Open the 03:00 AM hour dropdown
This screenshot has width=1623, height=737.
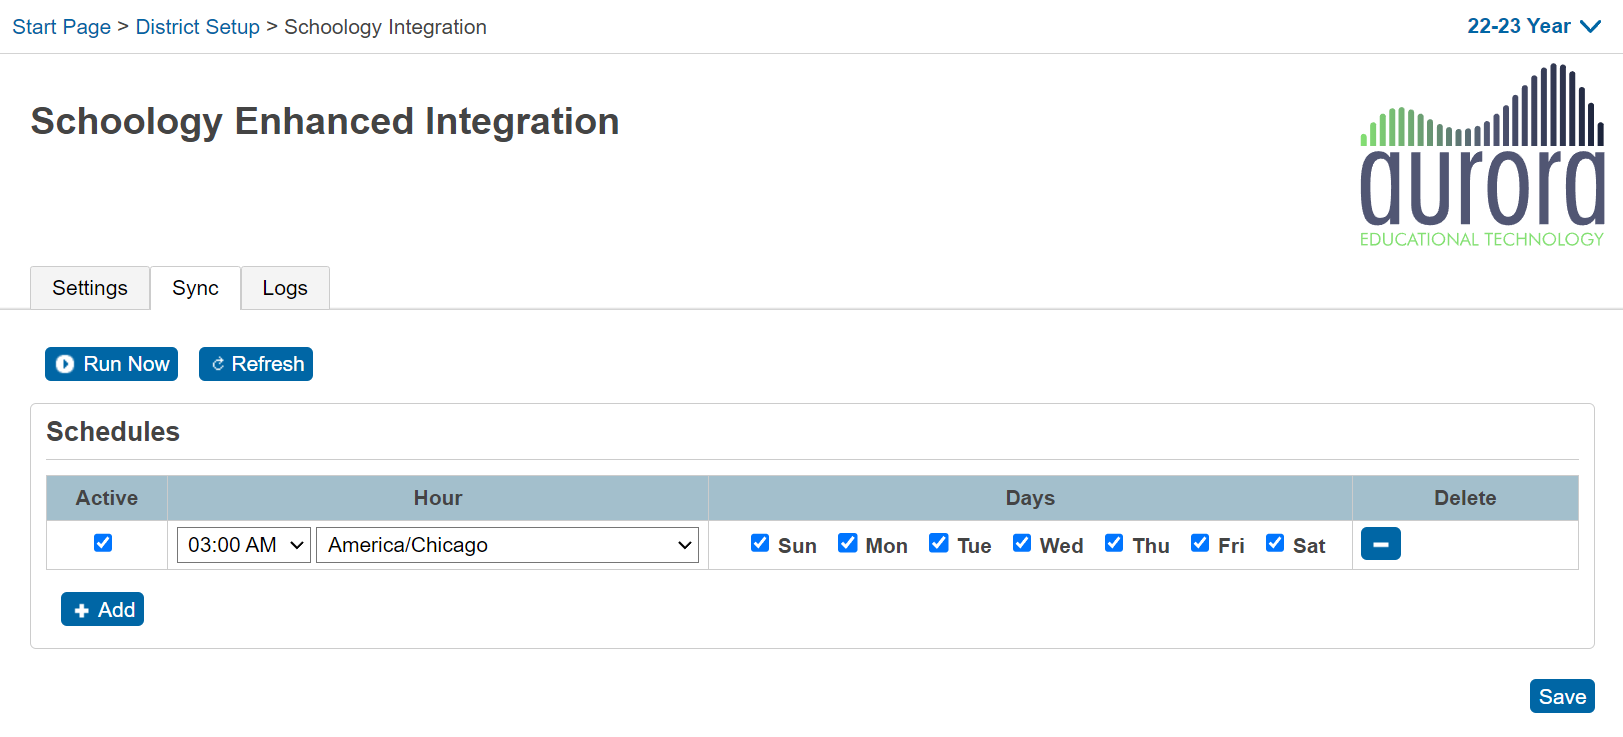click(244, 545)
